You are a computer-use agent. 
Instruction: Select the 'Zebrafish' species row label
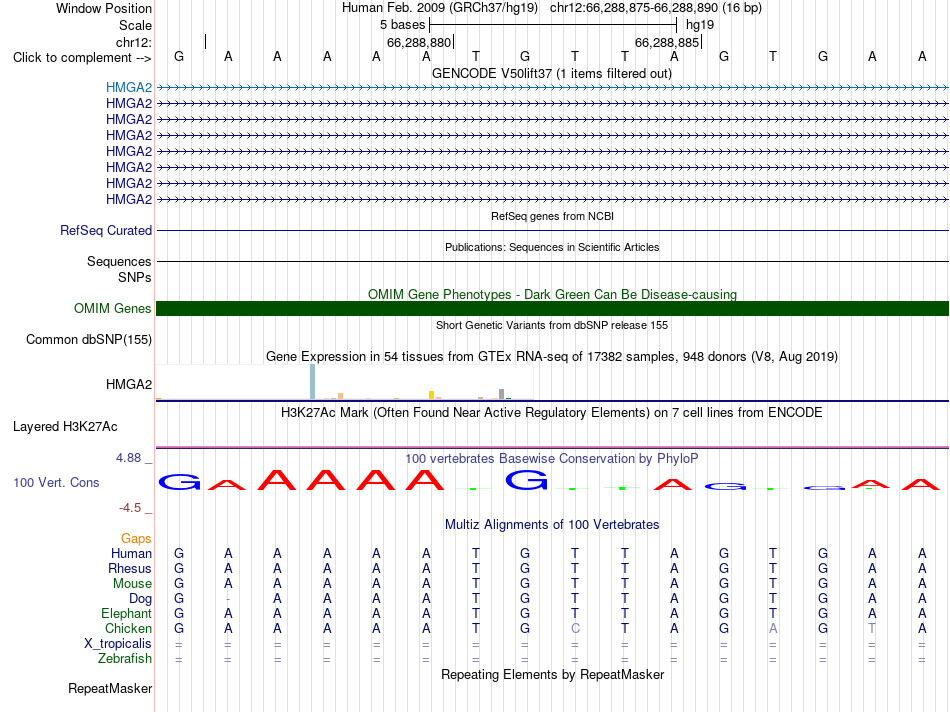click(x=125, y=658)
